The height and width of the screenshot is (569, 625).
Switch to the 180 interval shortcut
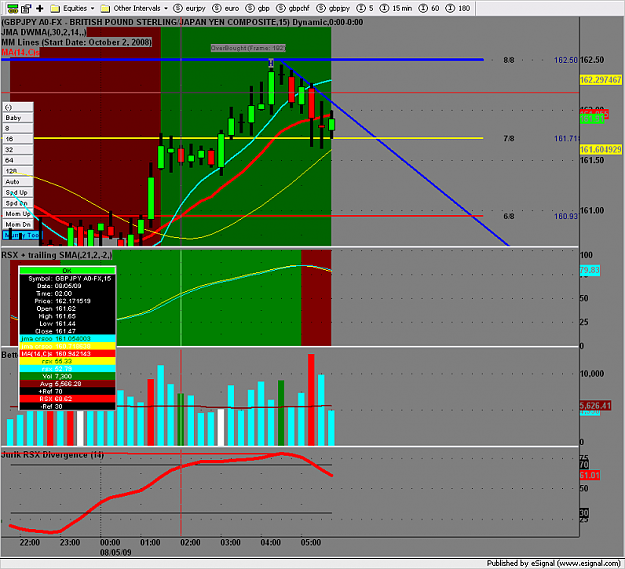pyautogui.click(x=458, y=8)
